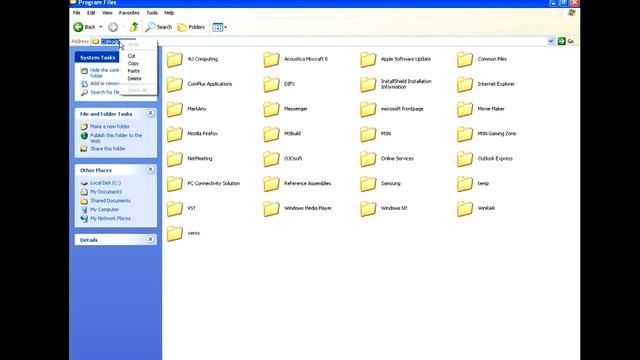Select the Online Services folder
Screen dimensions: 640x360
pyautogui.click(x=387, y=159)
